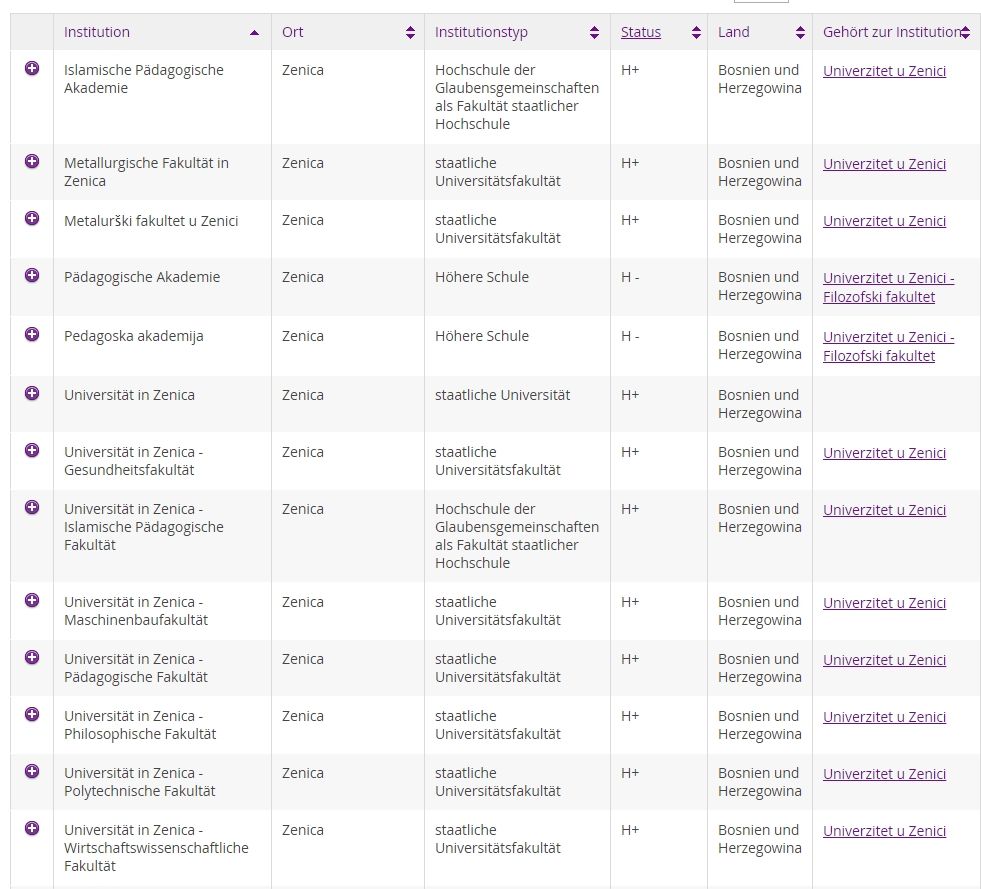Click plus icon beside Metalurški fakultet u Zenici
Viewport: 981px width, 889px height.
coord(32,218)
